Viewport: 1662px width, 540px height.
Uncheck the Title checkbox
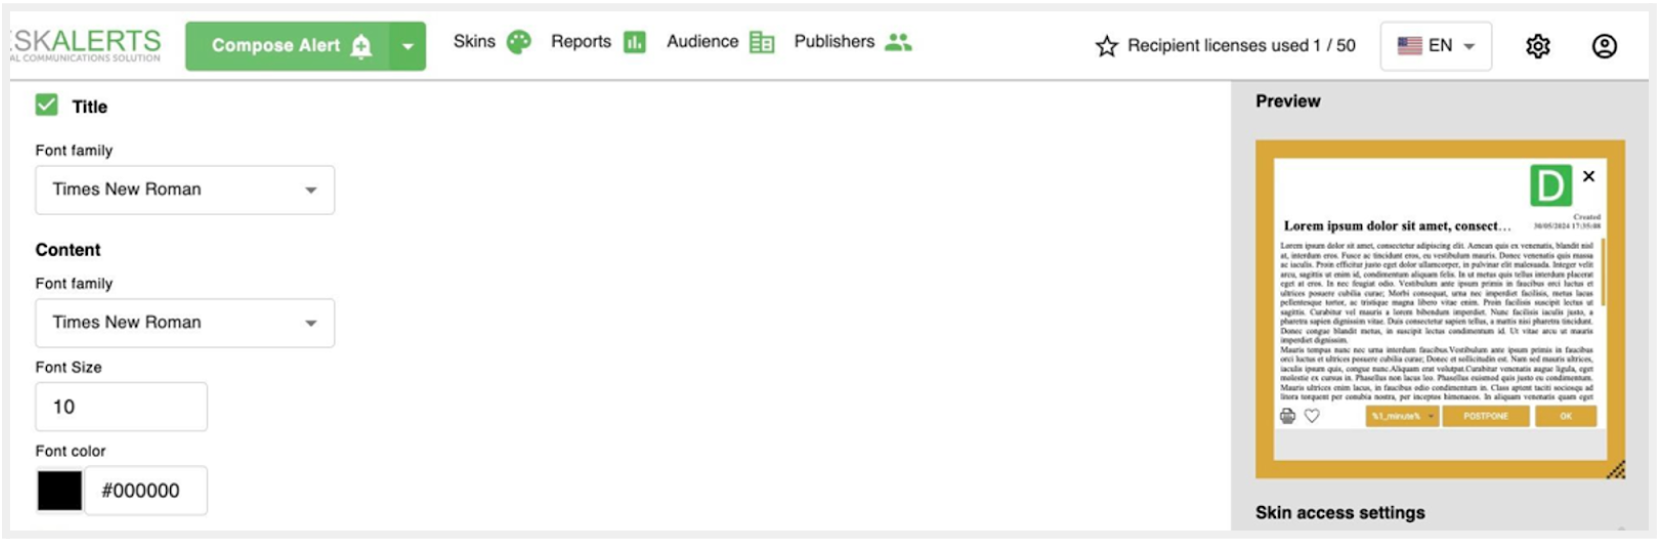coord(47,105)
